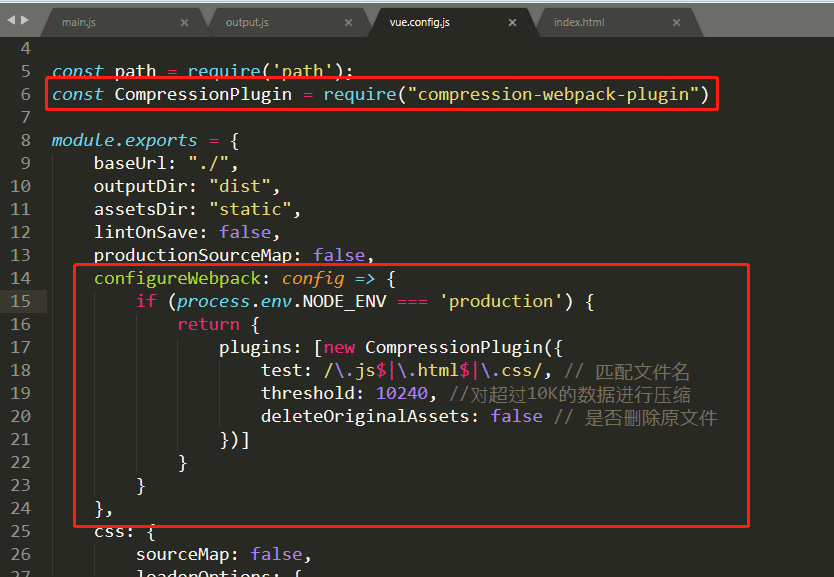The image size is (834, 577).
Task: Click the sourceMap property on line 26
Action: click(x=182, y=554)
